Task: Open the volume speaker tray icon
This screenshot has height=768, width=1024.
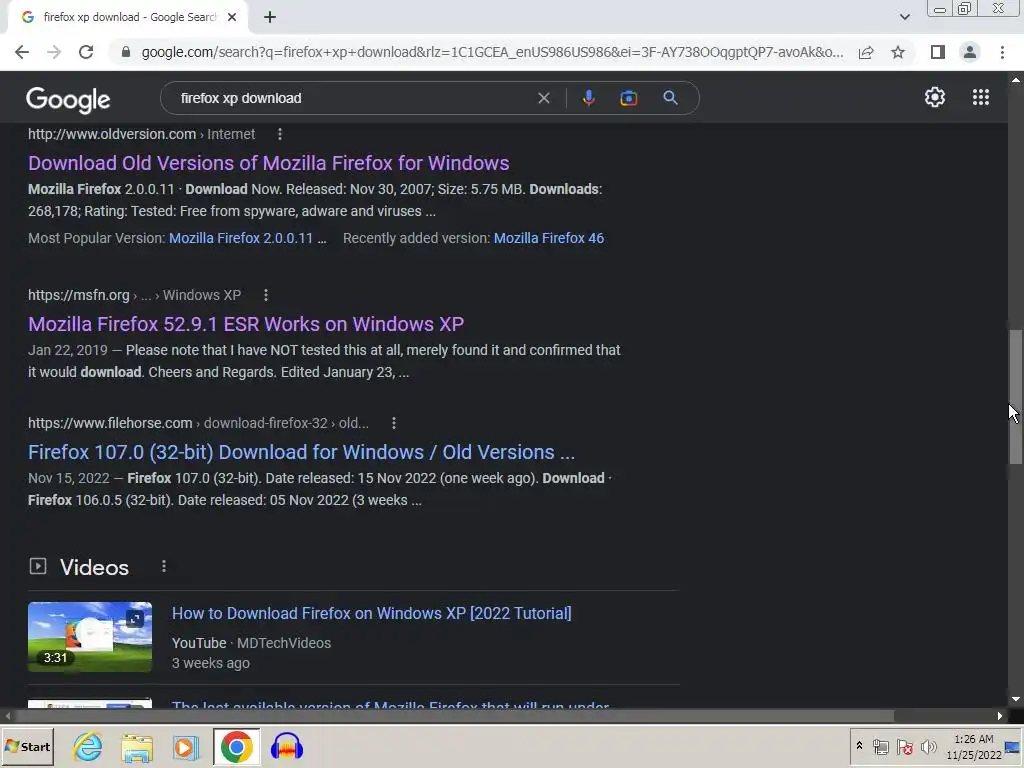Action: click(x=928, y=746)
